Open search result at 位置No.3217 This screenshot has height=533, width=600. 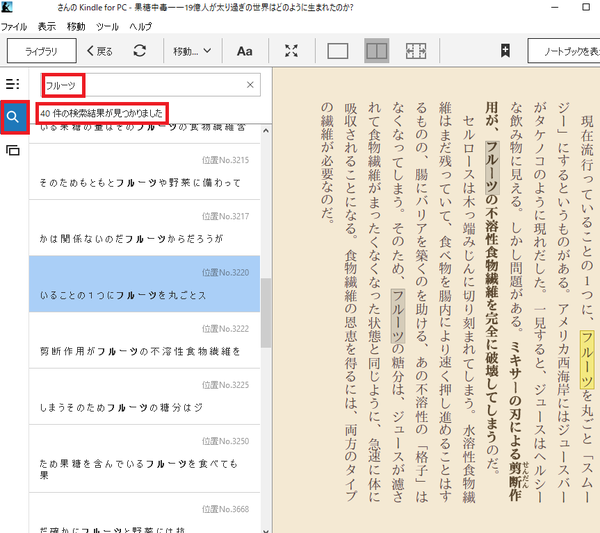coord(145,228)
